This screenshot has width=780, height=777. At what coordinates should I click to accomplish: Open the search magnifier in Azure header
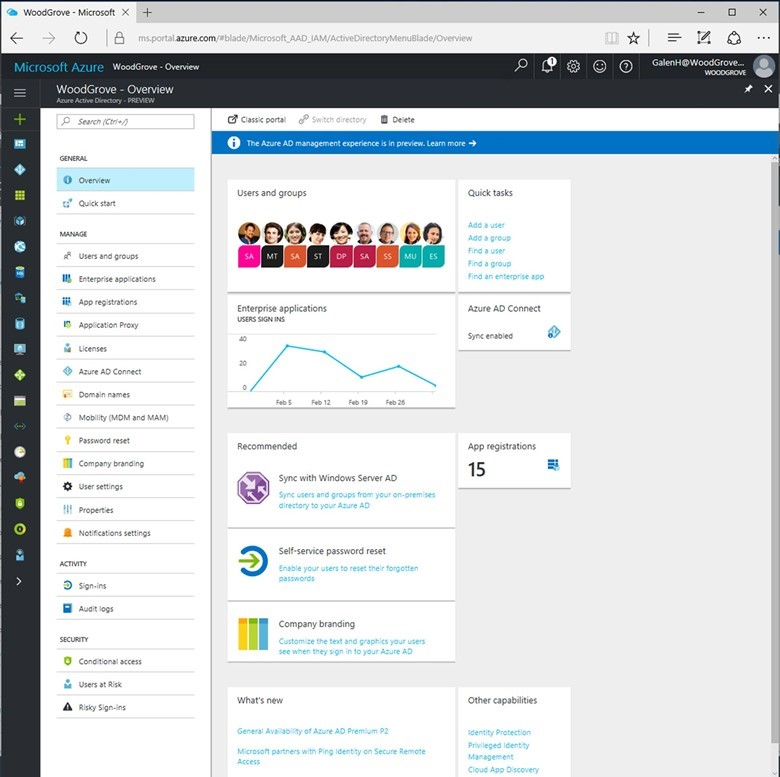point(521,66)
